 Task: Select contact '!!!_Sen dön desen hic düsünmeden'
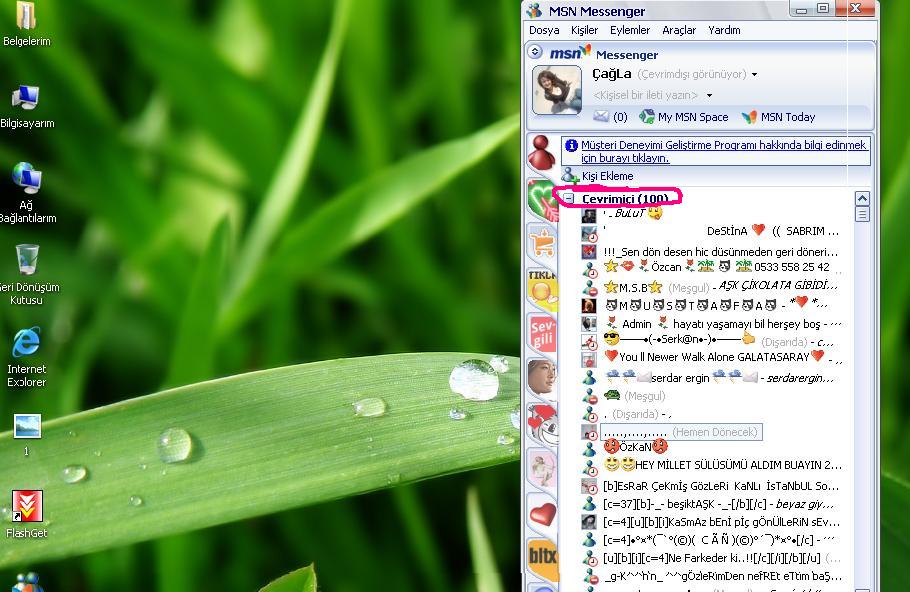click(x=720, y=252)
